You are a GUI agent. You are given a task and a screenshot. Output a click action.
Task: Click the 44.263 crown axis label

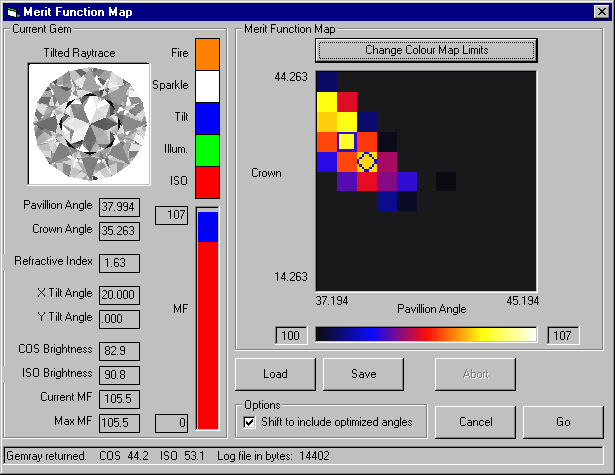pos(291,77)
